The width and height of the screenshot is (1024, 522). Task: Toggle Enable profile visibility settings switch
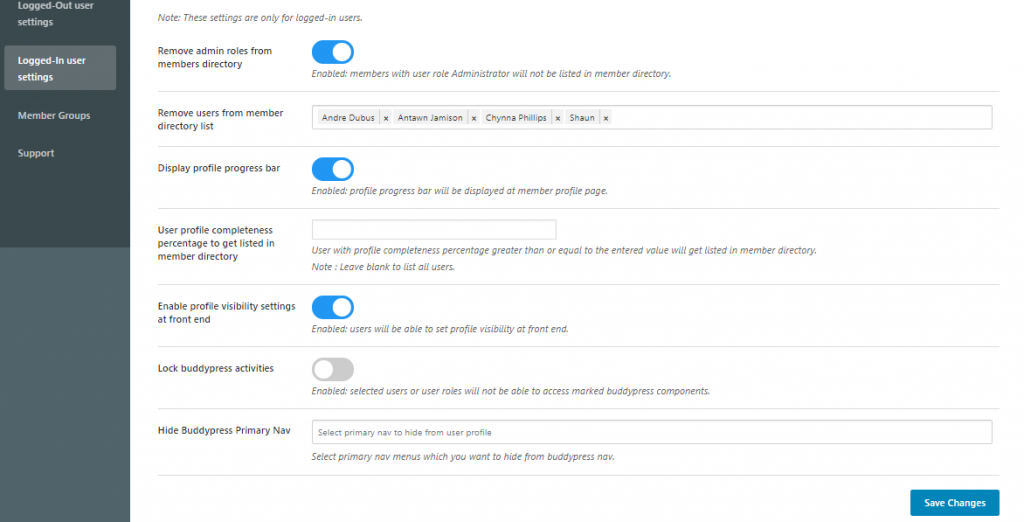tap(333, 307)
